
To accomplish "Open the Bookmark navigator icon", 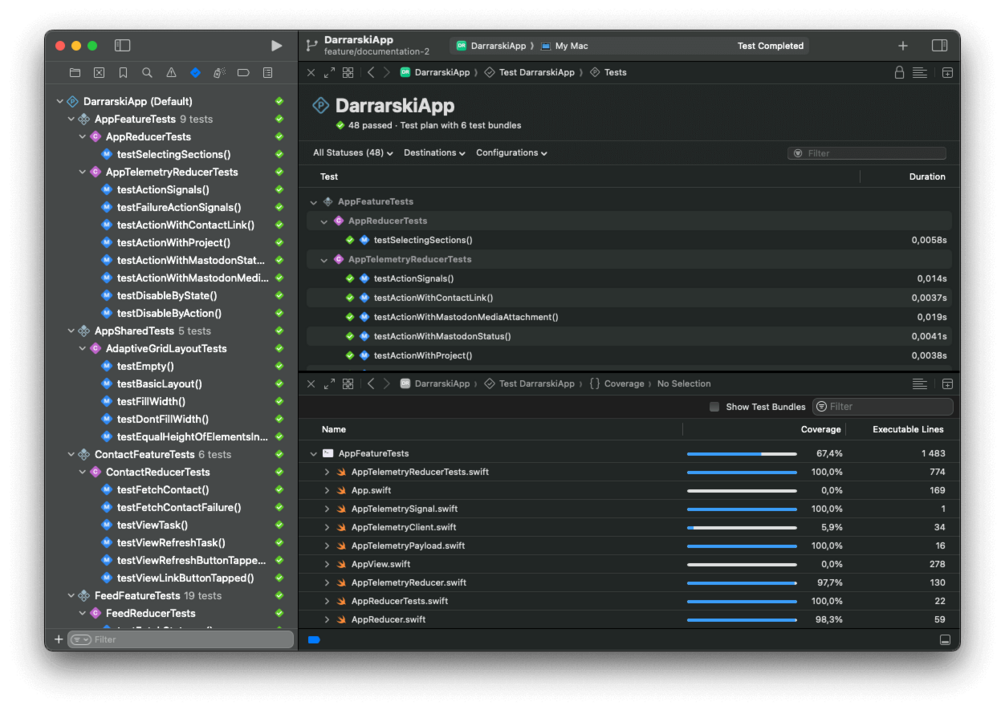I will click(123, 72).
